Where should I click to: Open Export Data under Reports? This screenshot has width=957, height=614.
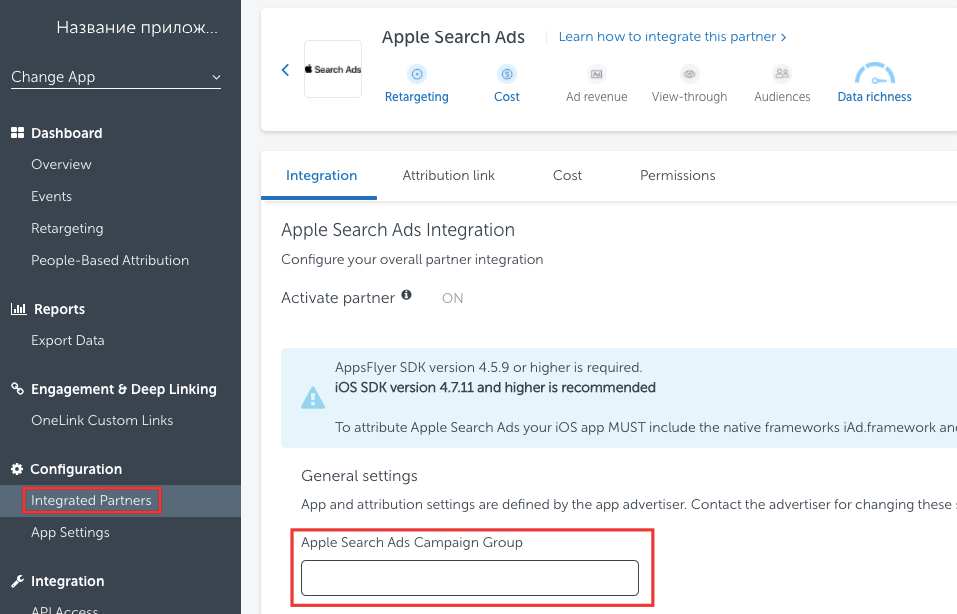(67, 340)
